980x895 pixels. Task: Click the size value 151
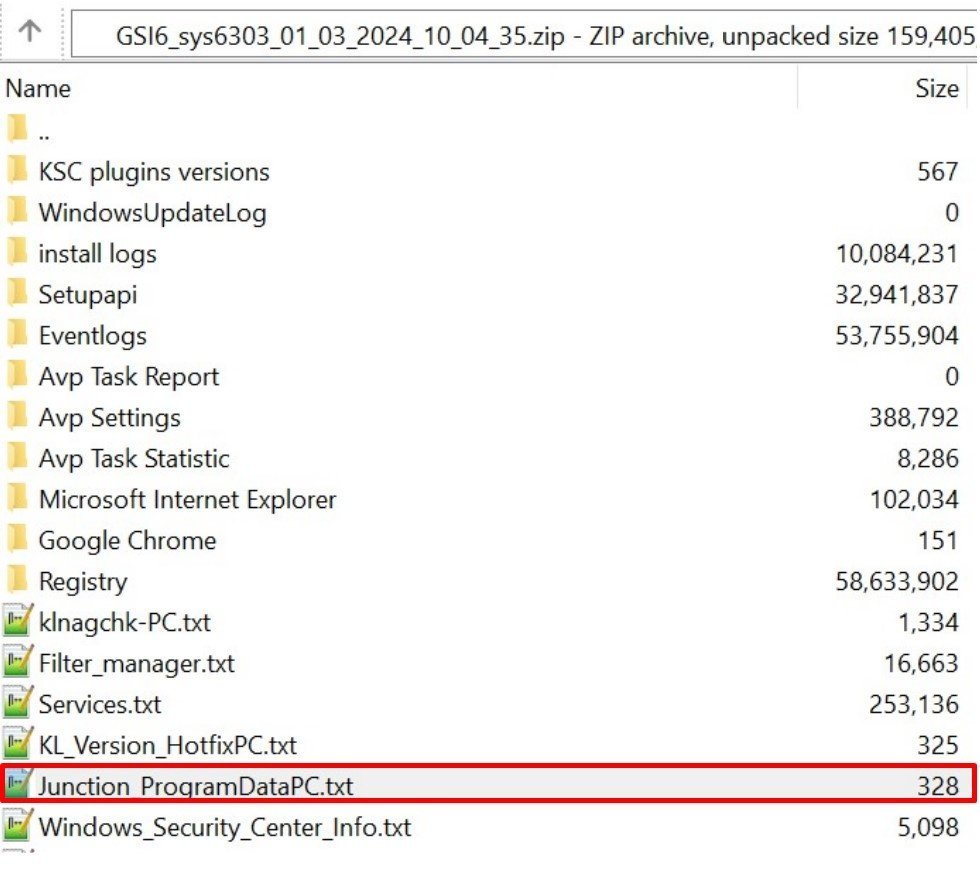coord(938,541)
